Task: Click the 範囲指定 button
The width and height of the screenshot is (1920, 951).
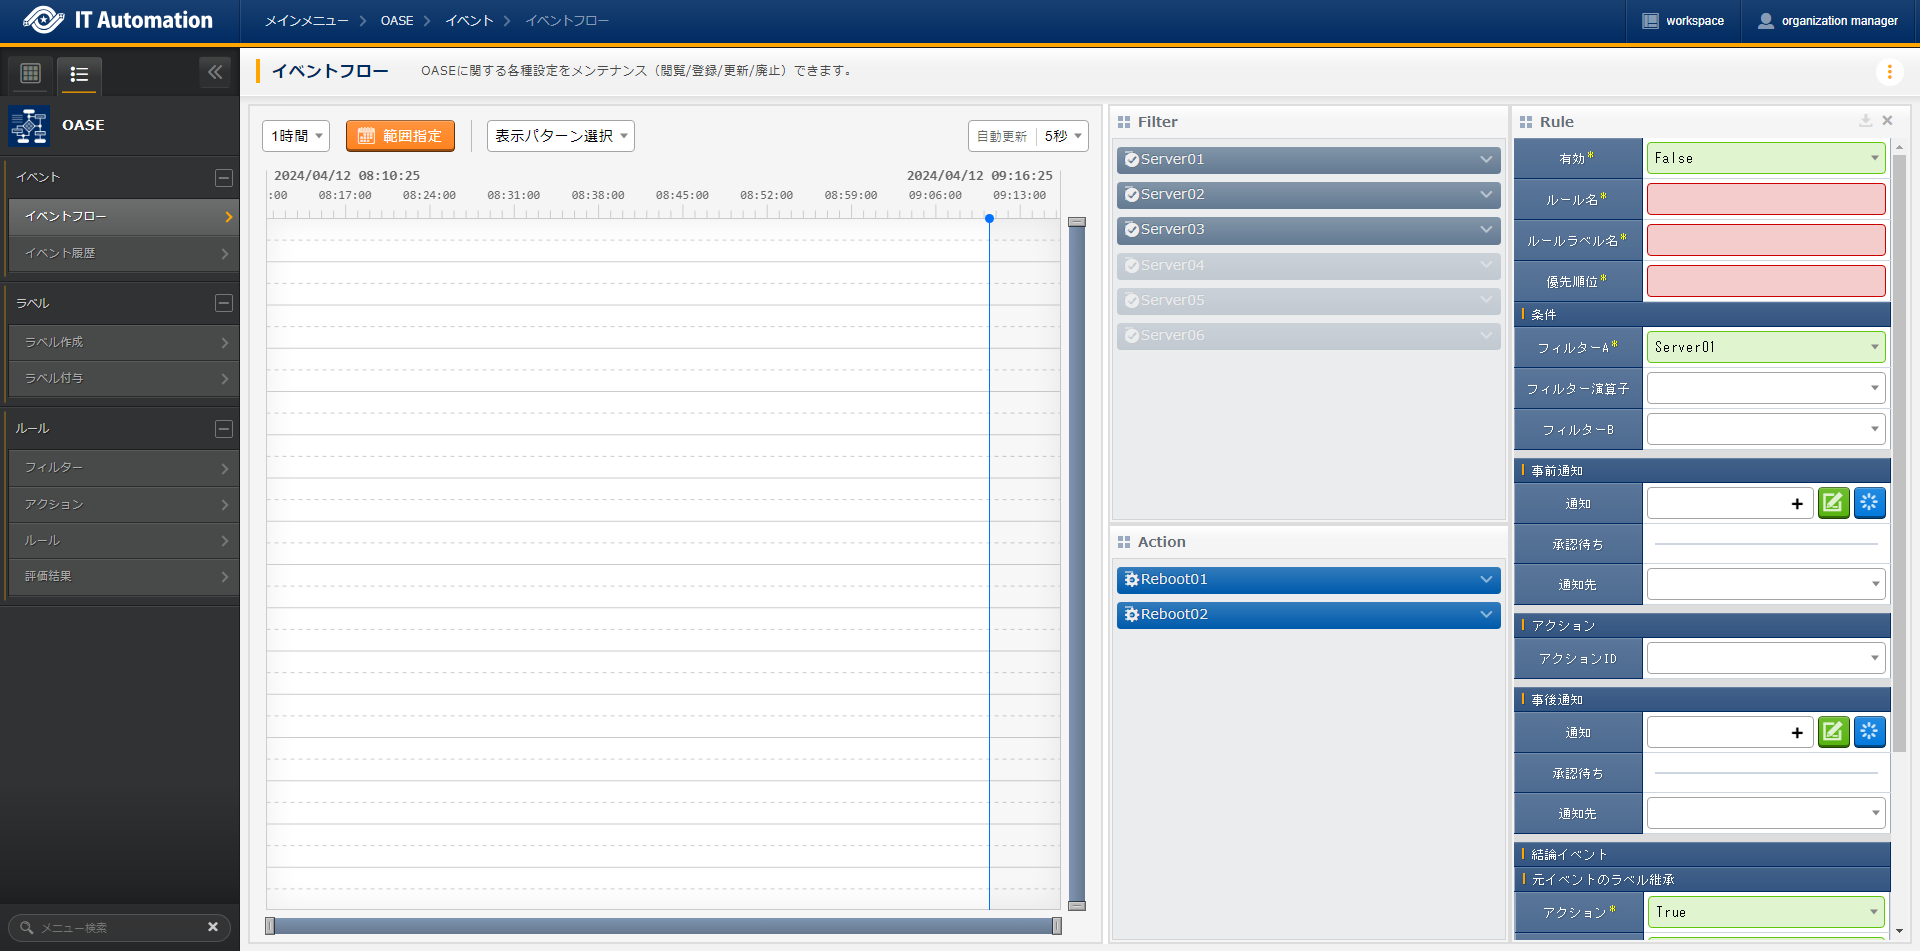Action: [400, 136]
